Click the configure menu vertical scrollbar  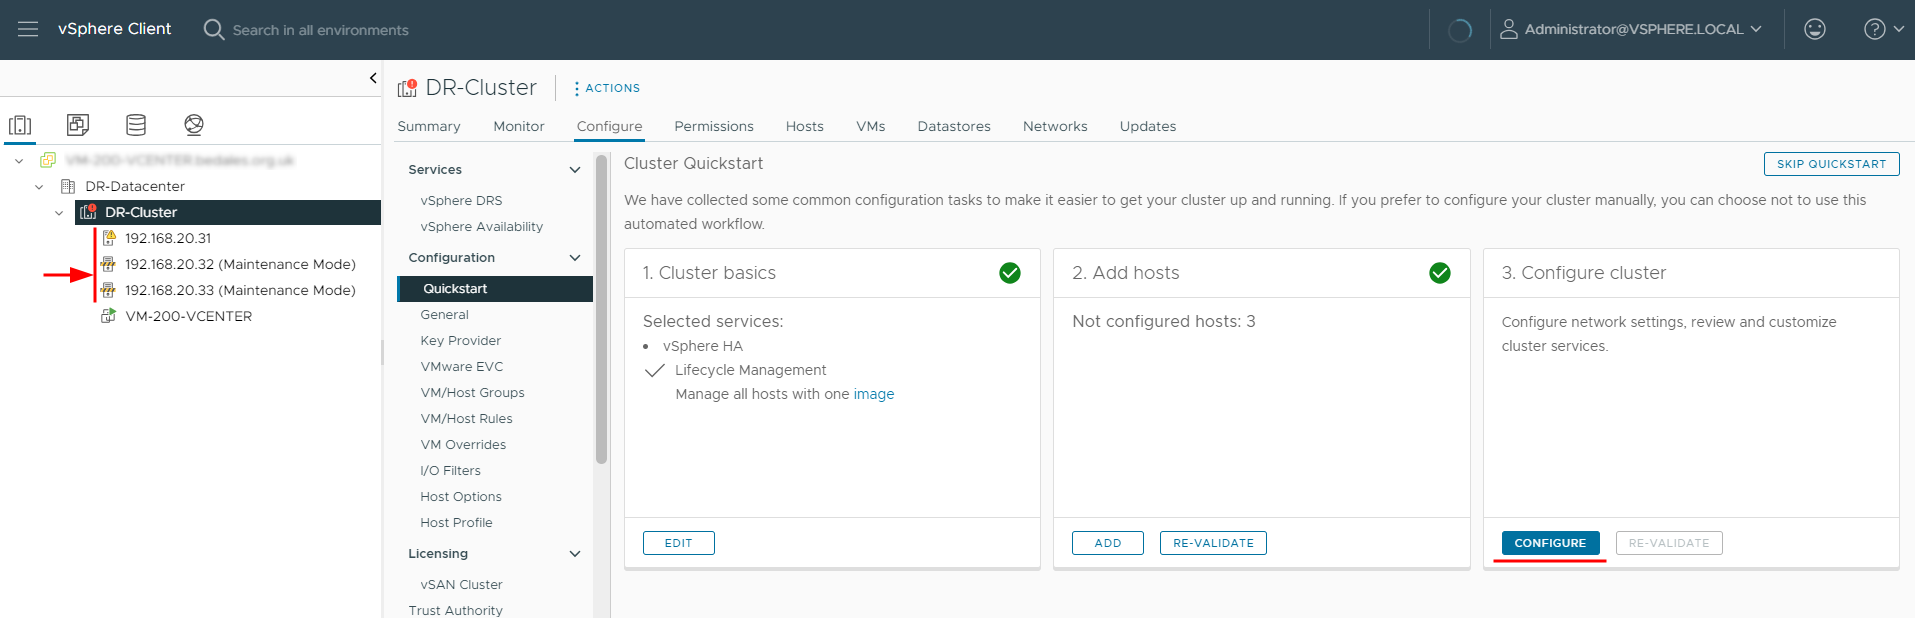[601, 310]
